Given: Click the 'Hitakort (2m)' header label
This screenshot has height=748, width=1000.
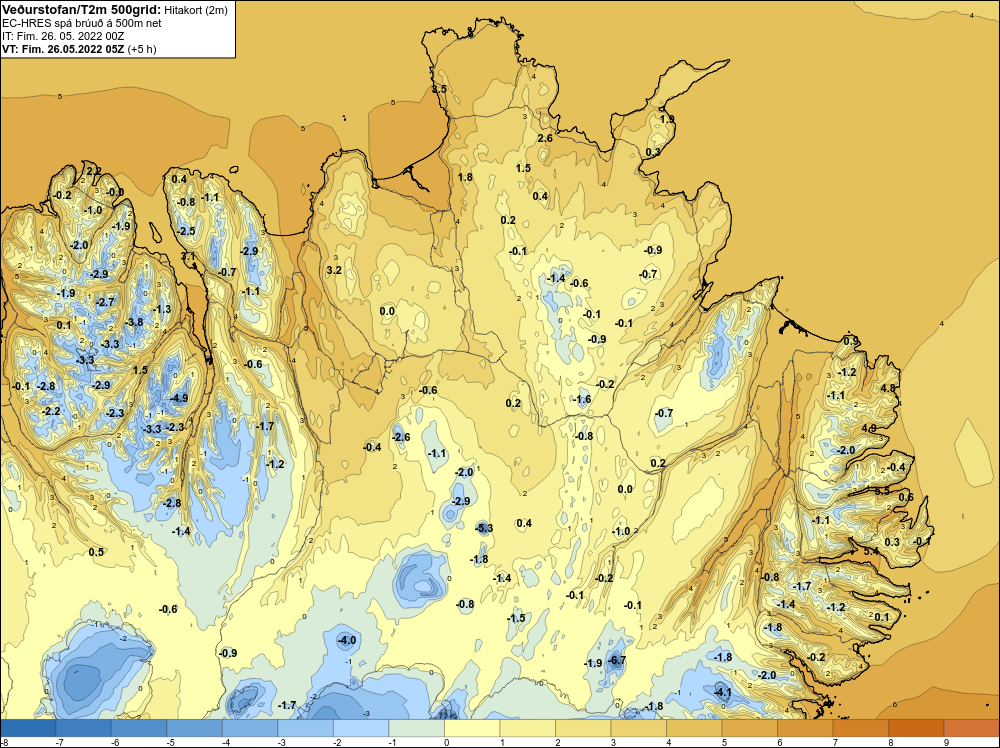Looking at the screenshot, I should 196,10.
